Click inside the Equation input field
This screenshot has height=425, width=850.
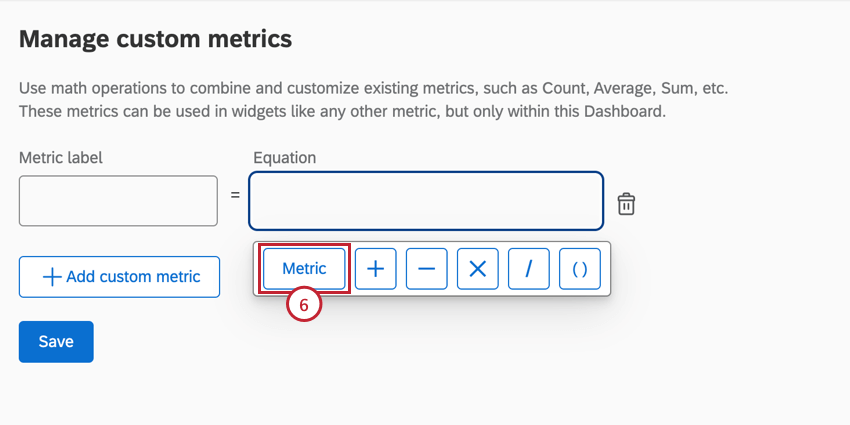click(426, 201)
